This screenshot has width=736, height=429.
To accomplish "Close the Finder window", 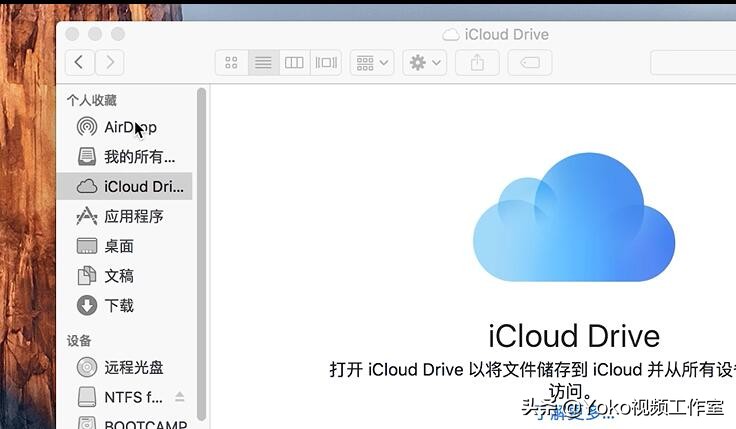I will pyautogui.click(x=72, y=34).
